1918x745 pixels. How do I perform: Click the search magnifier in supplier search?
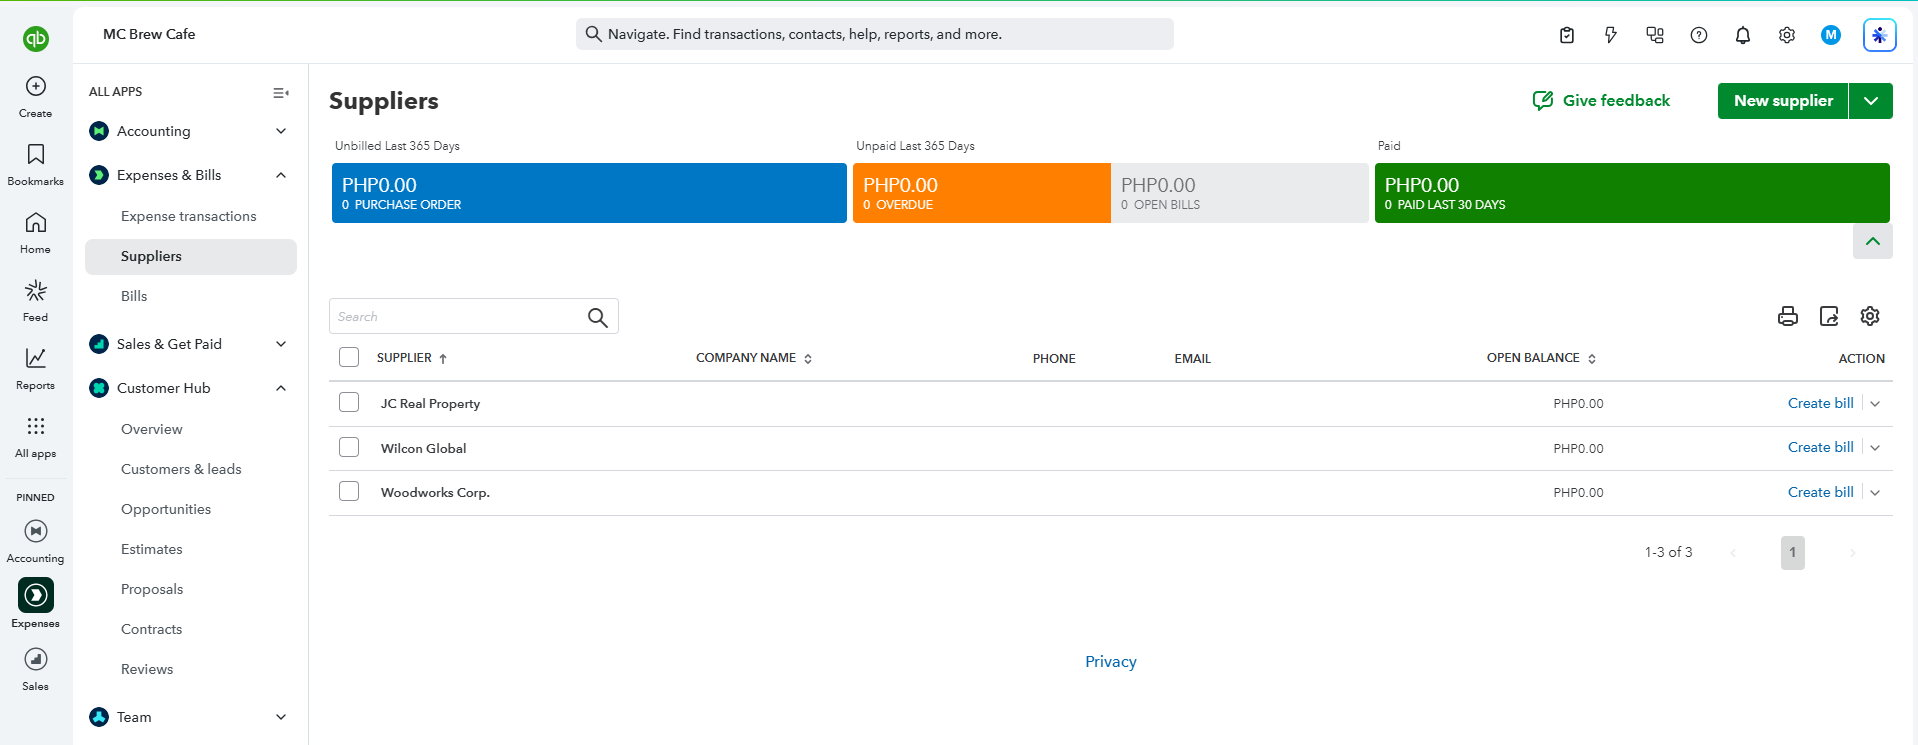598,317
